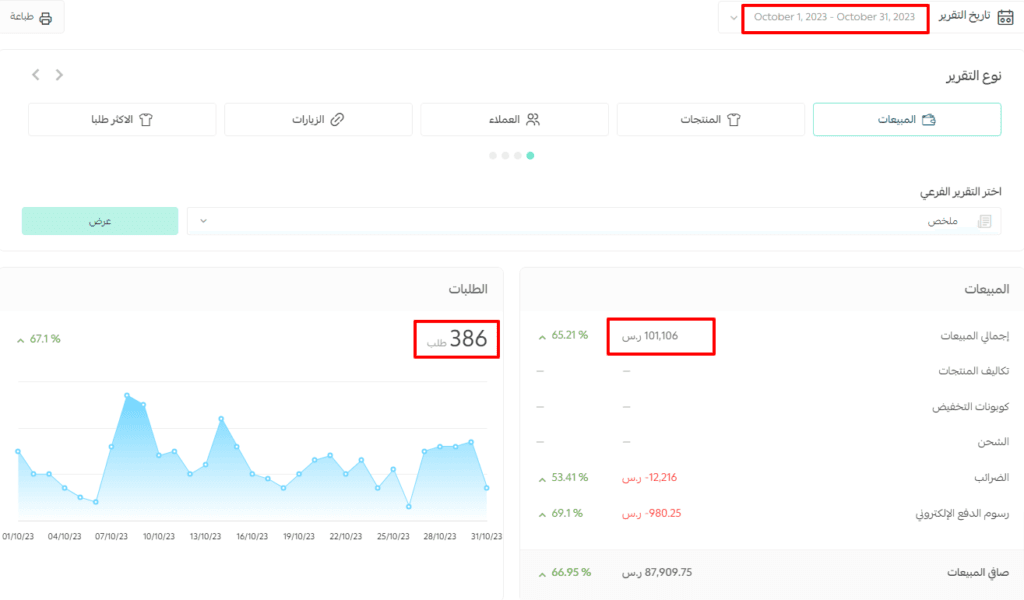Click the -980.25 ر.س payment fees value
This screenshot has height=600, width=1024.
pos(651,514)
